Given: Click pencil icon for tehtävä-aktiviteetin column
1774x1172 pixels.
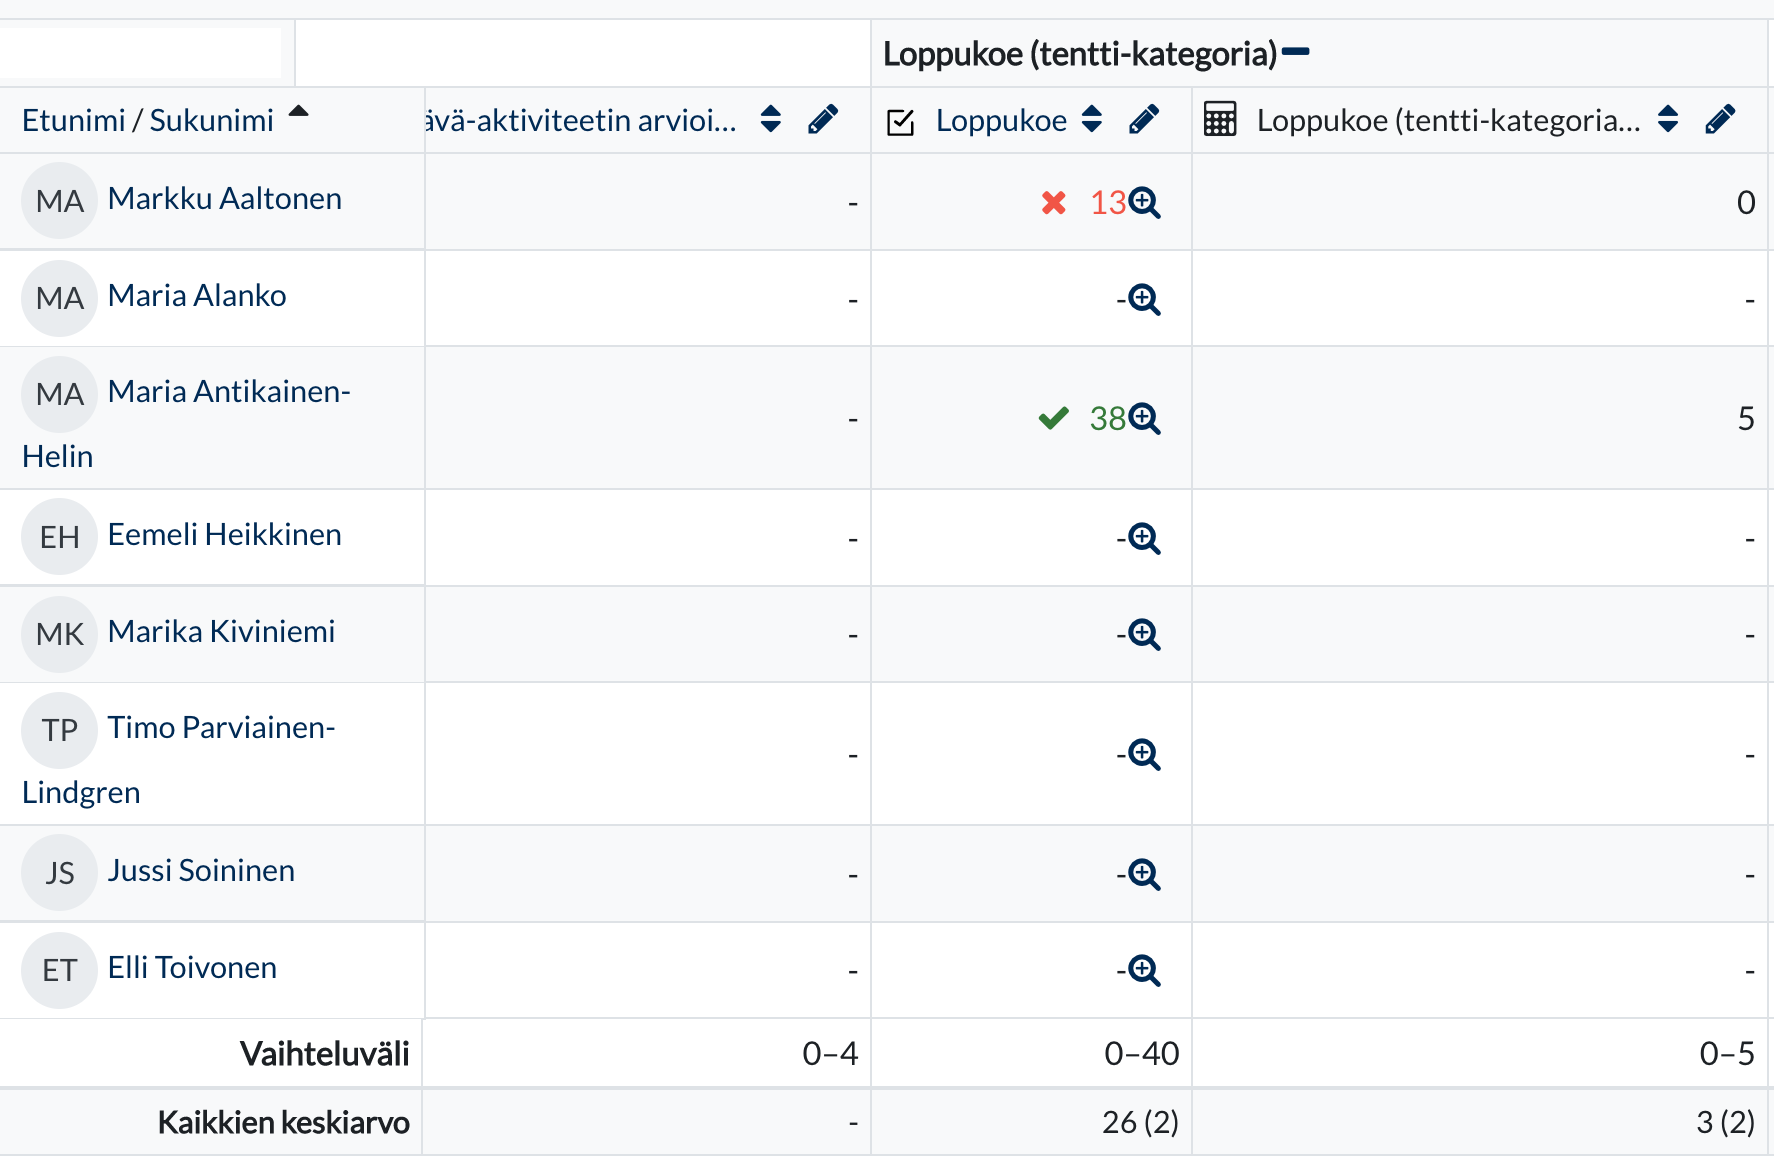Looking at the screenshot, I should 823,120.
